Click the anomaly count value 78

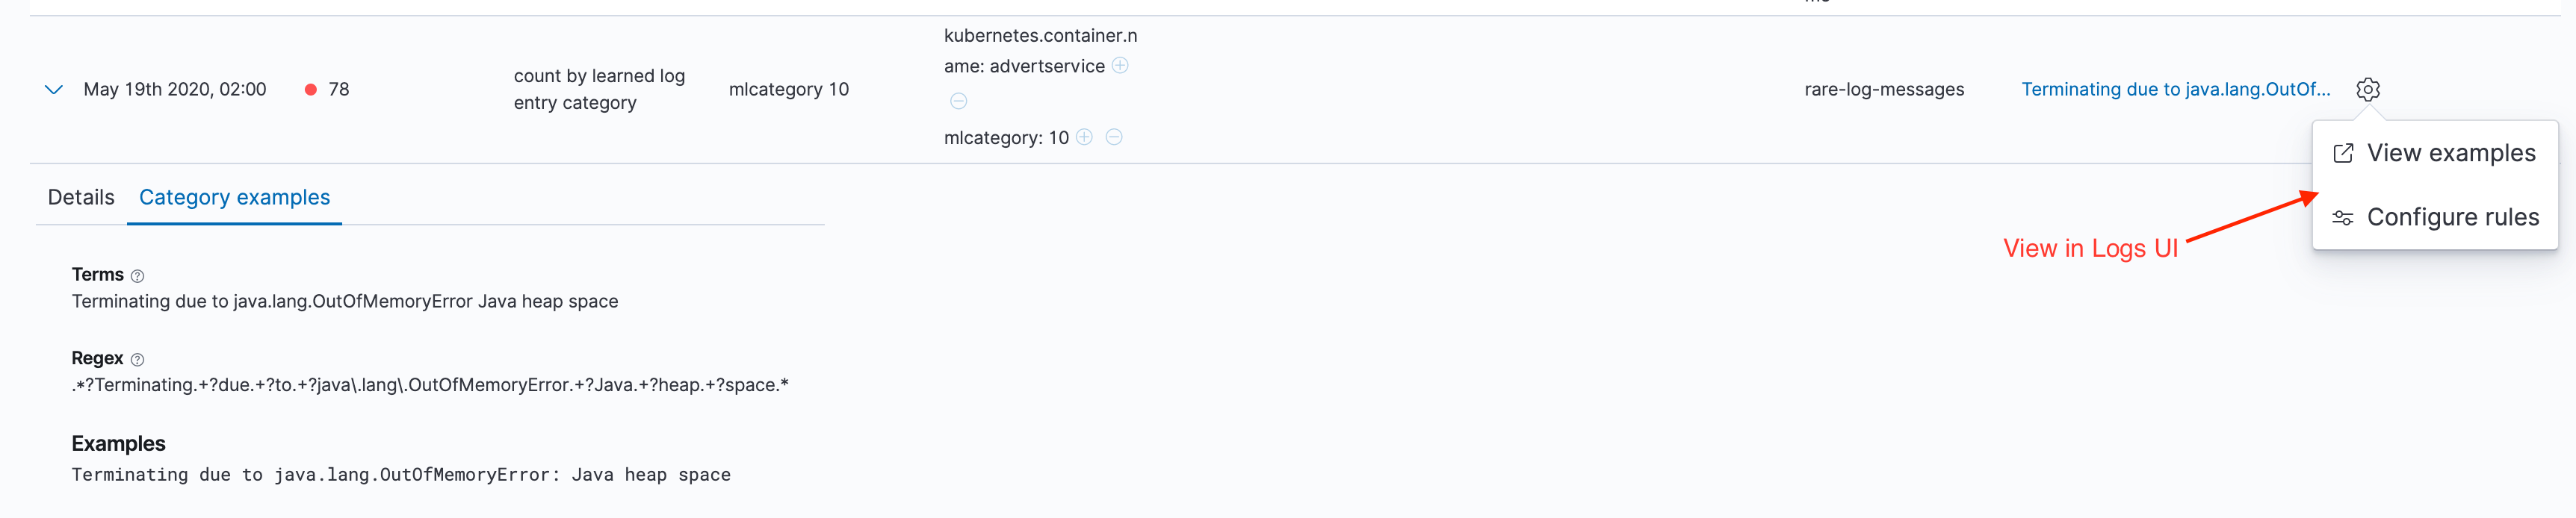(338, 89)
